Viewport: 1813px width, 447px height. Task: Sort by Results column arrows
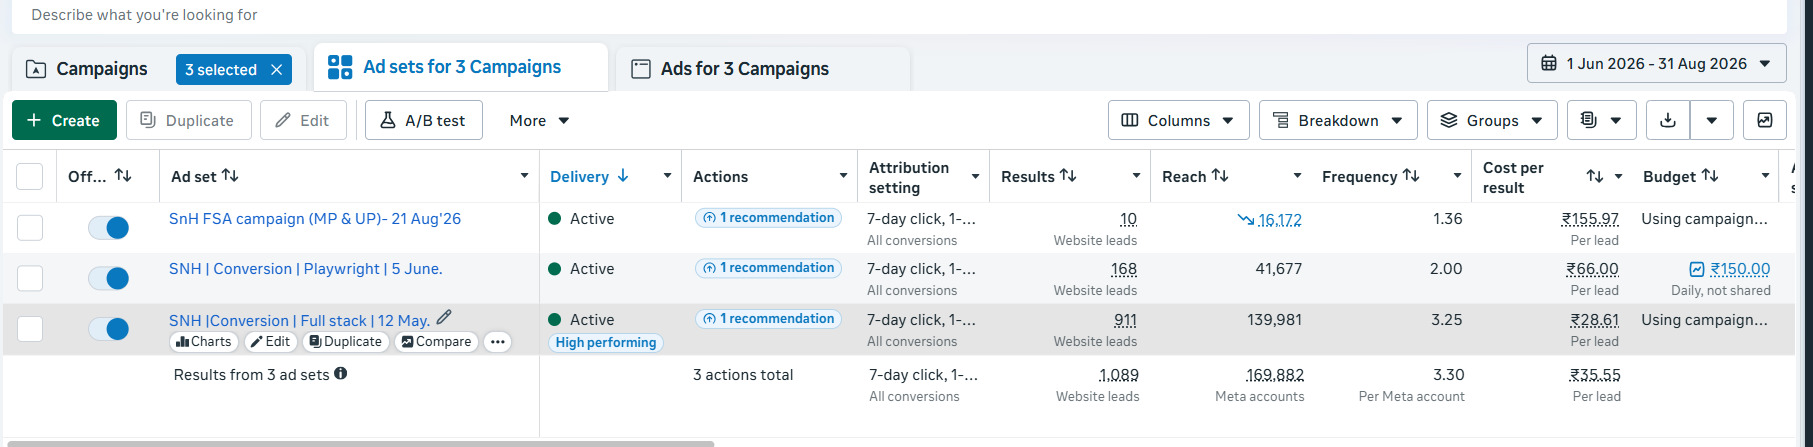(1068, 175)
